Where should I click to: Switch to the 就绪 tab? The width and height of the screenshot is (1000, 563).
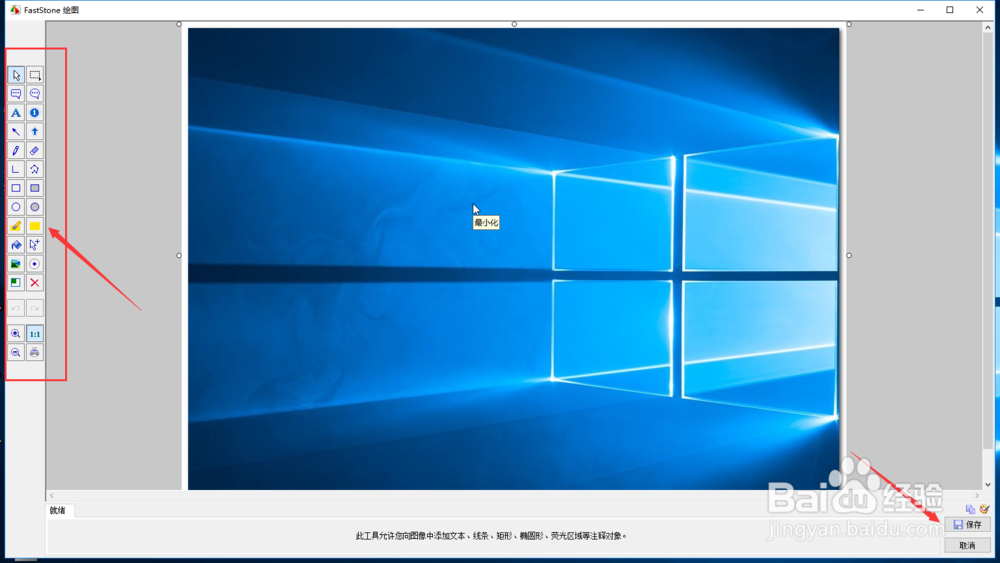tap(58, 510)
